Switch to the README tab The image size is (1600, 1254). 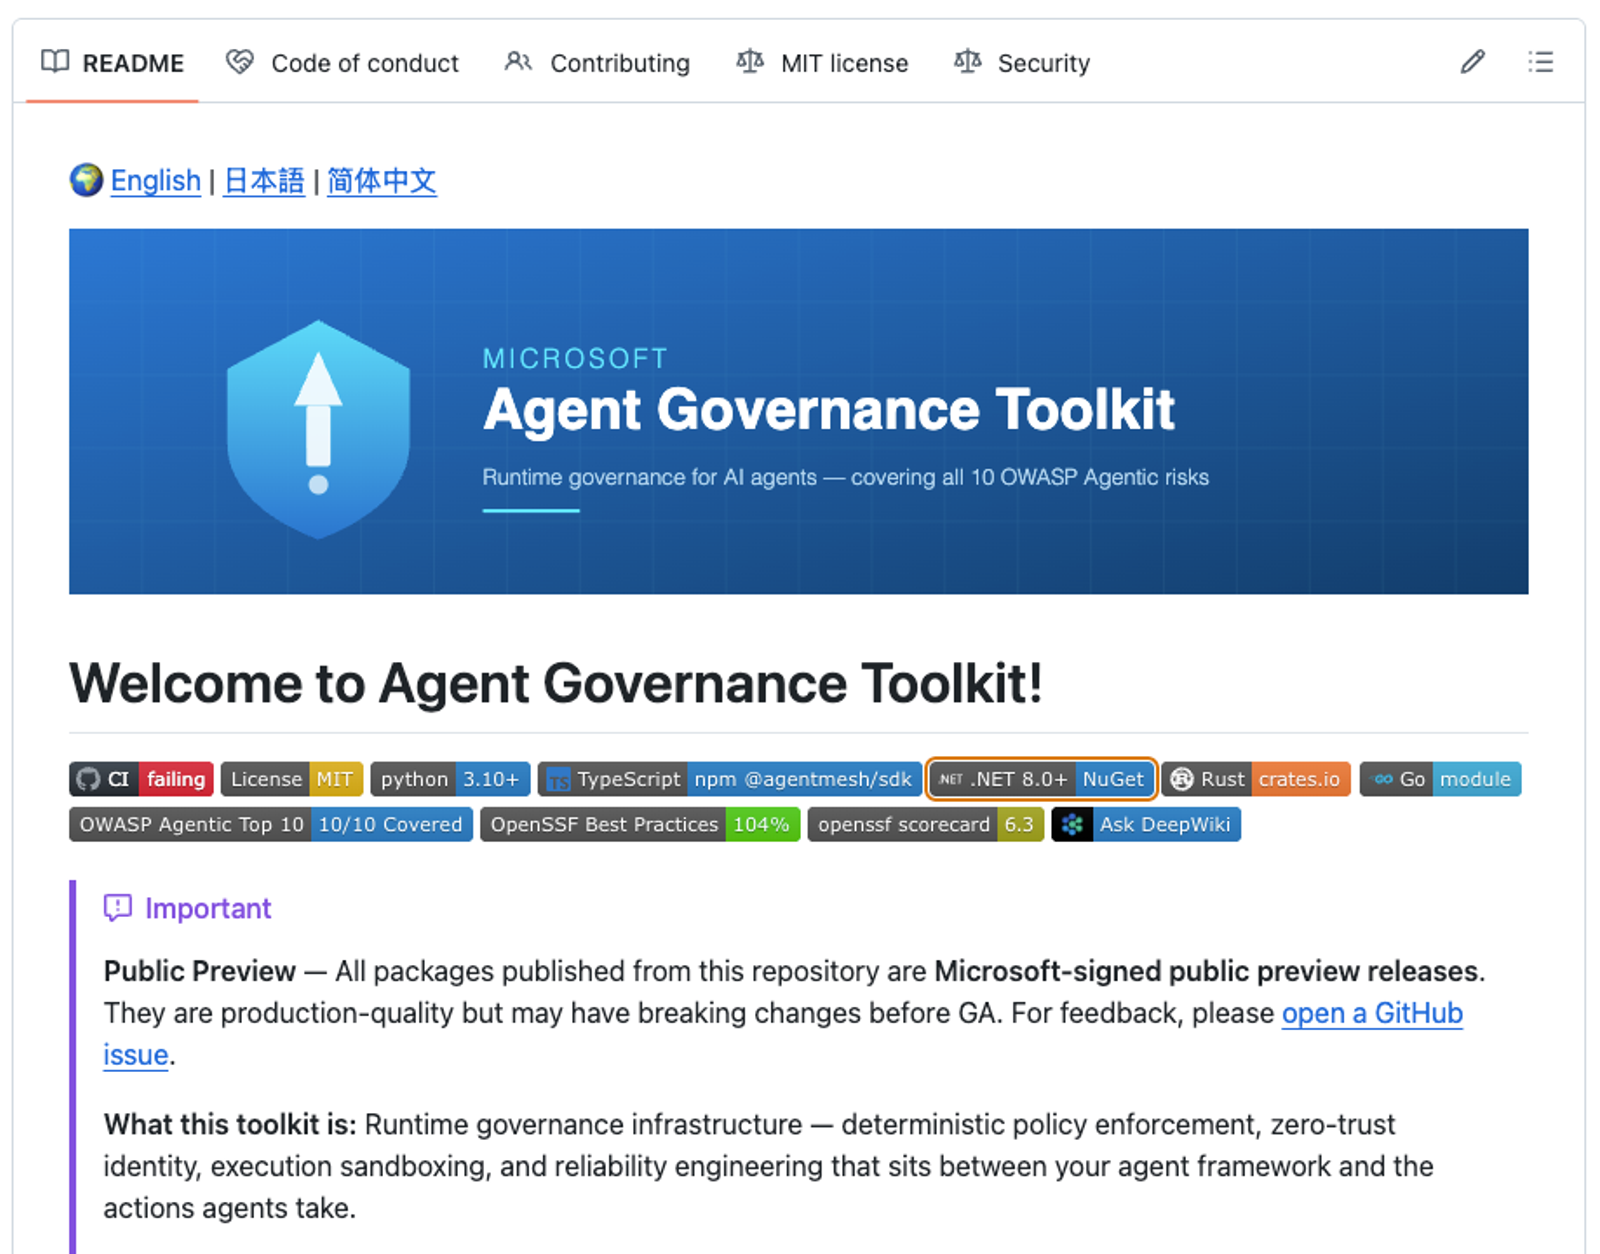pyautogui.click(x=112, y=63)
